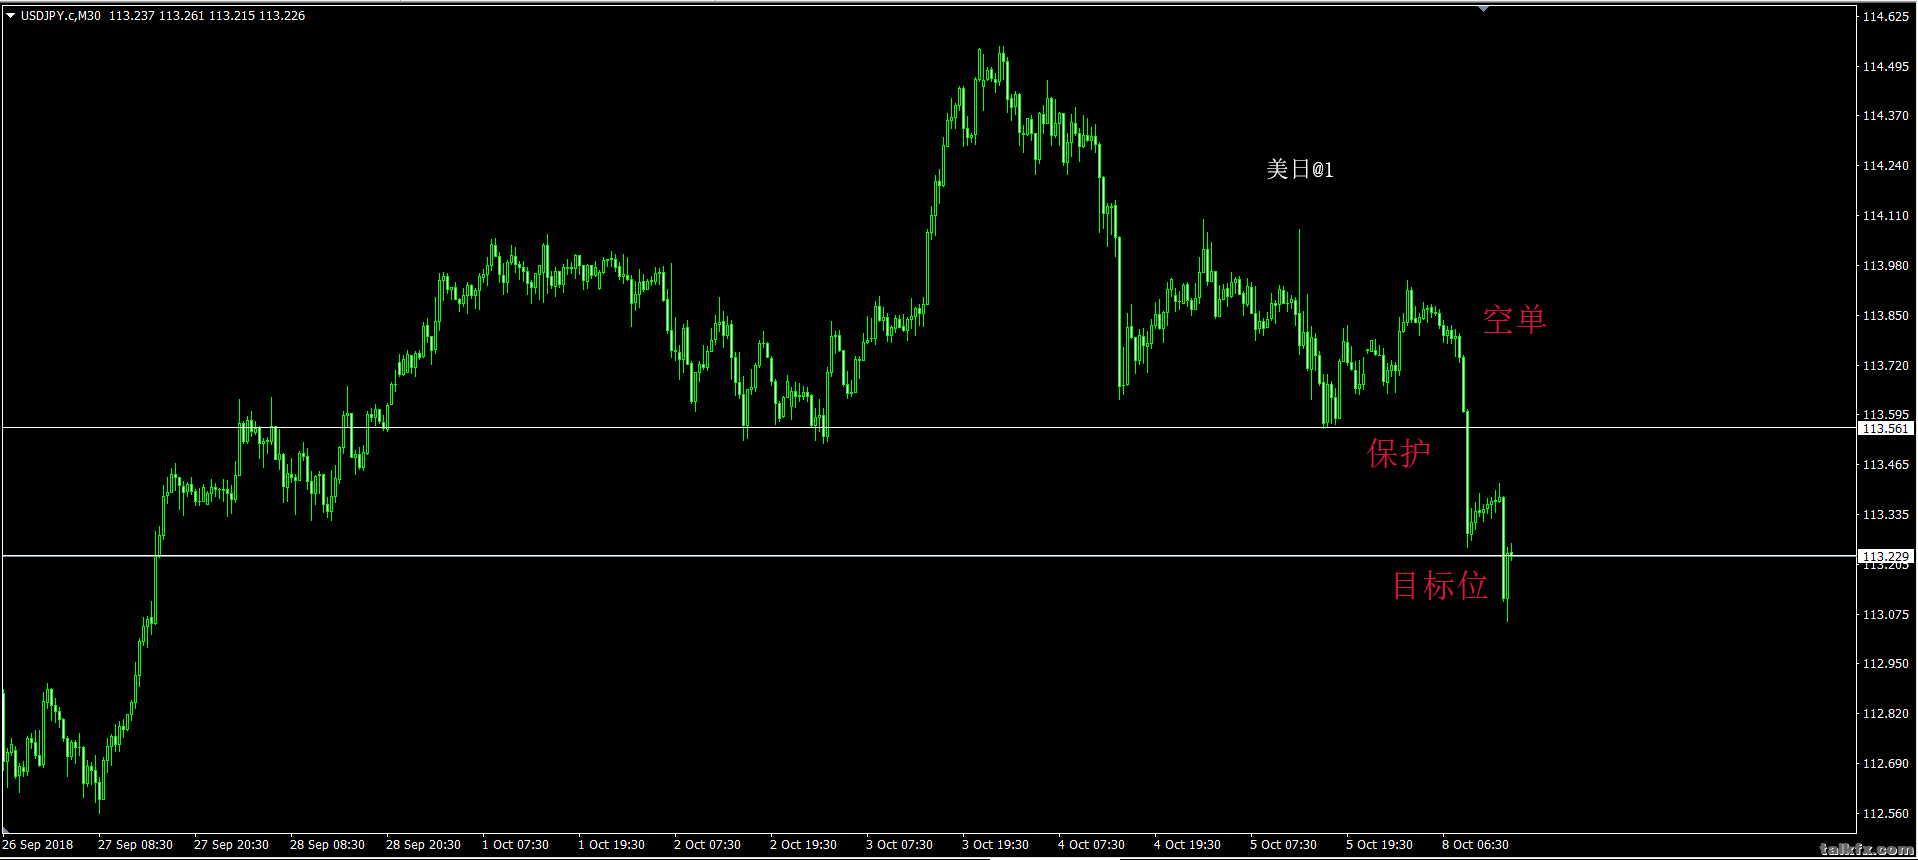Click the 114.110 price axis value
This screenshot has height=860, width=1918.
1886,216
